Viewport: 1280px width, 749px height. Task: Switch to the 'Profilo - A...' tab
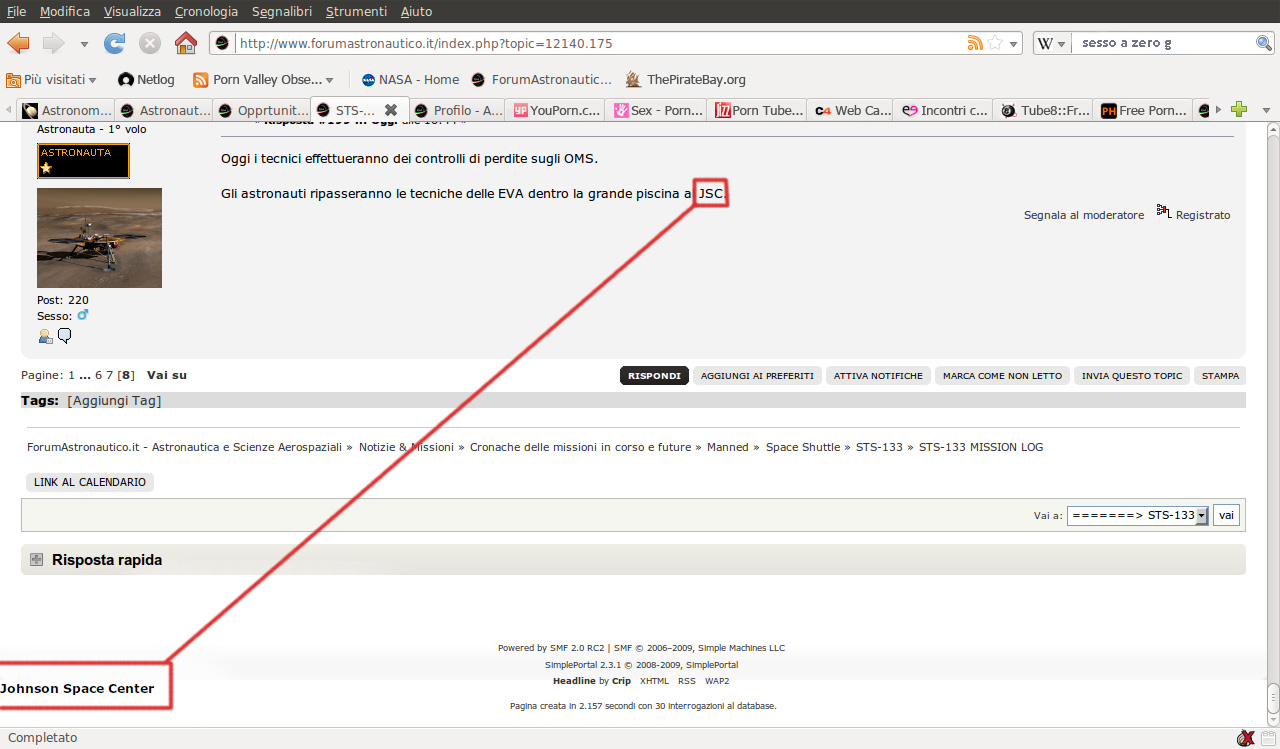(457, 110)
